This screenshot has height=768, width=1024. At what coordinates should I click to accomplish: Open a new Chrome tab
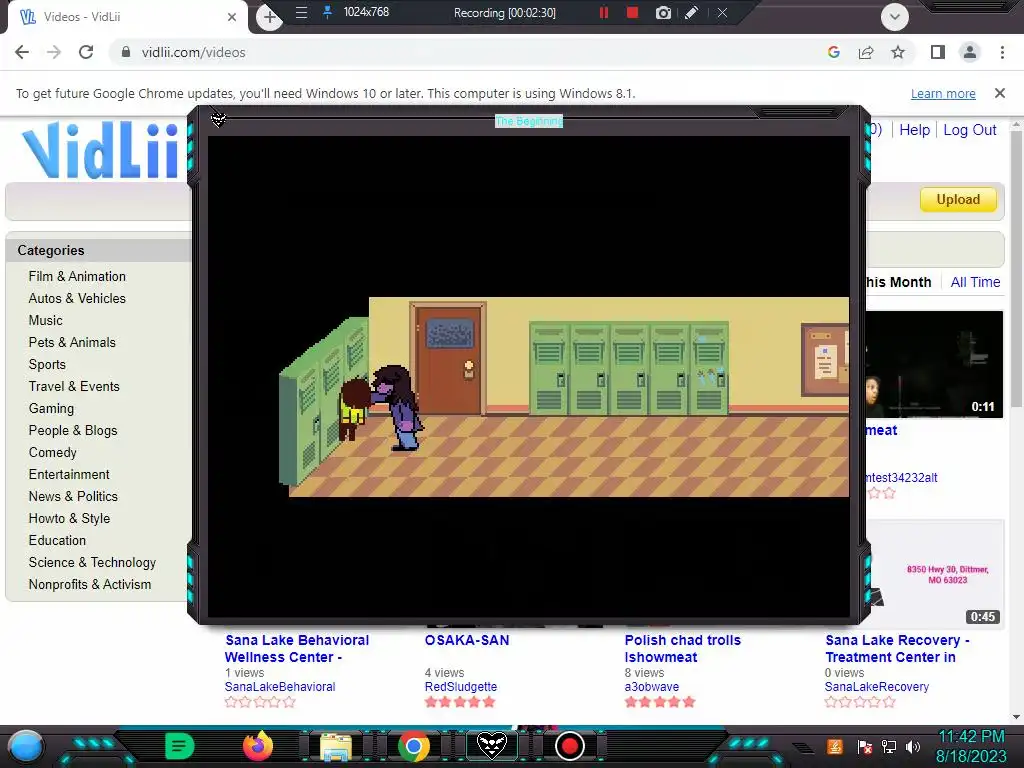(x=269, y=17)
